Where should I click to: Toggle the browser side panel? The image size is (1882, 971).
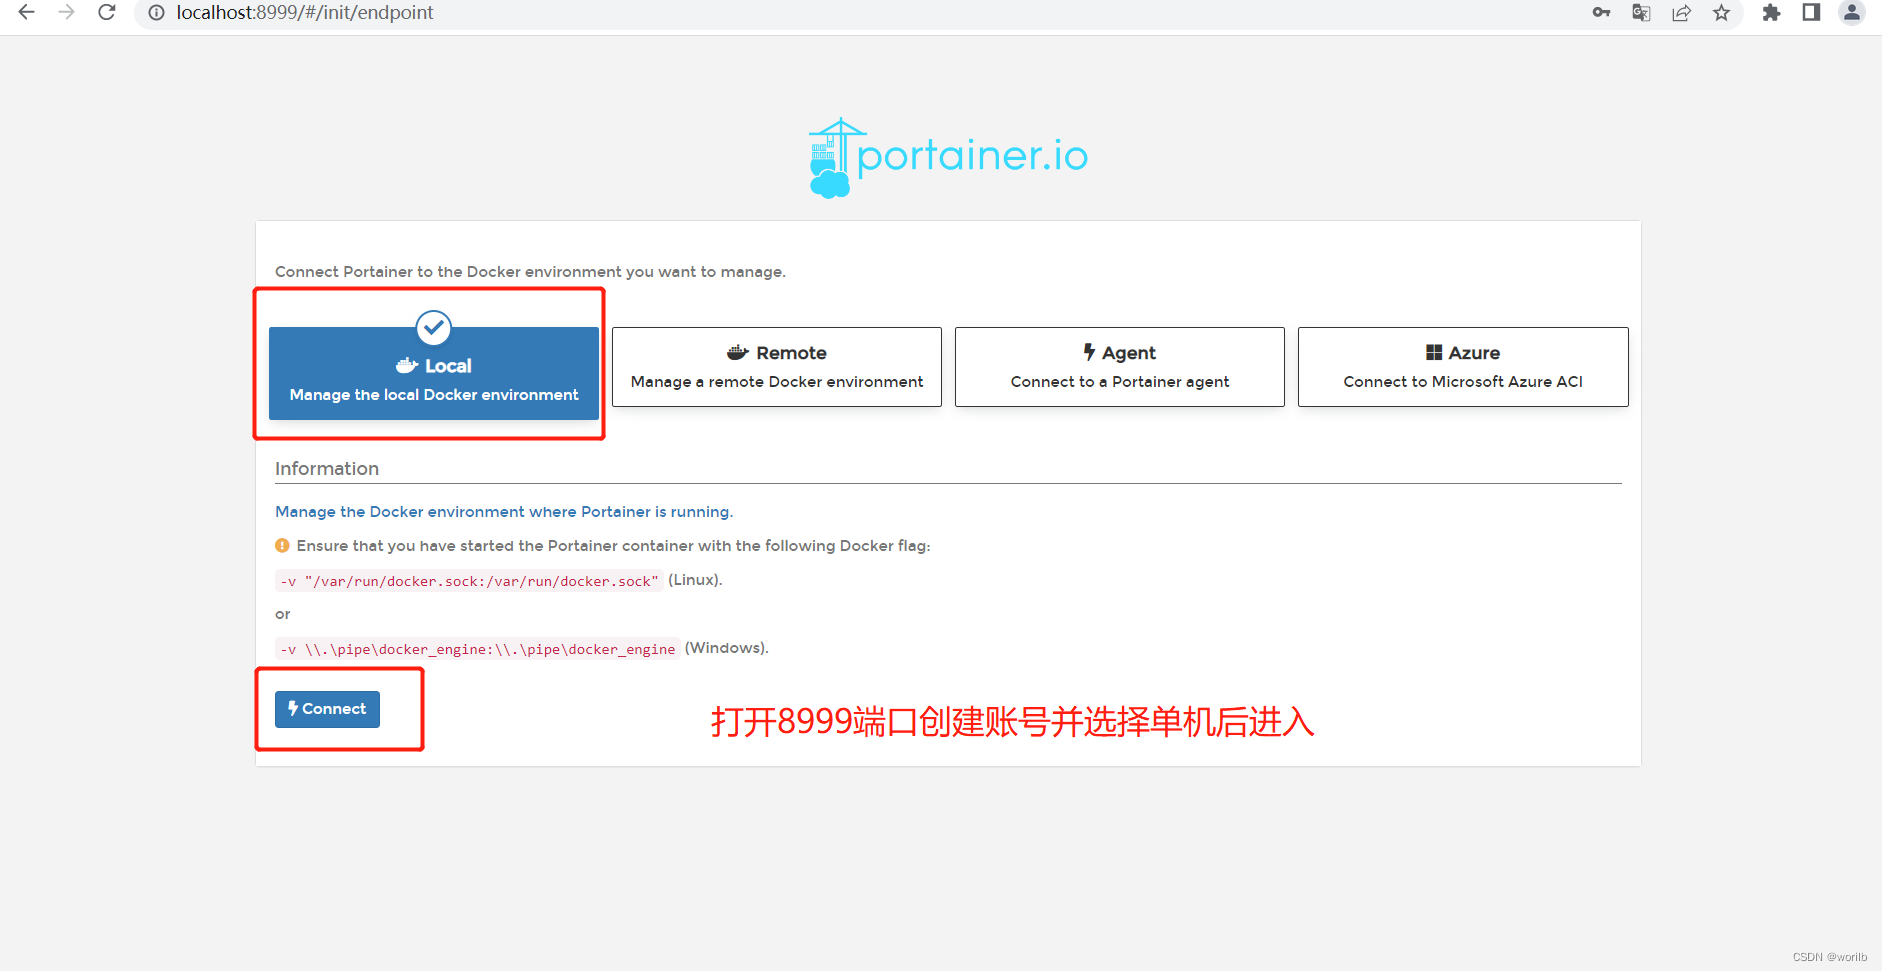click(x=1811, y=13)
